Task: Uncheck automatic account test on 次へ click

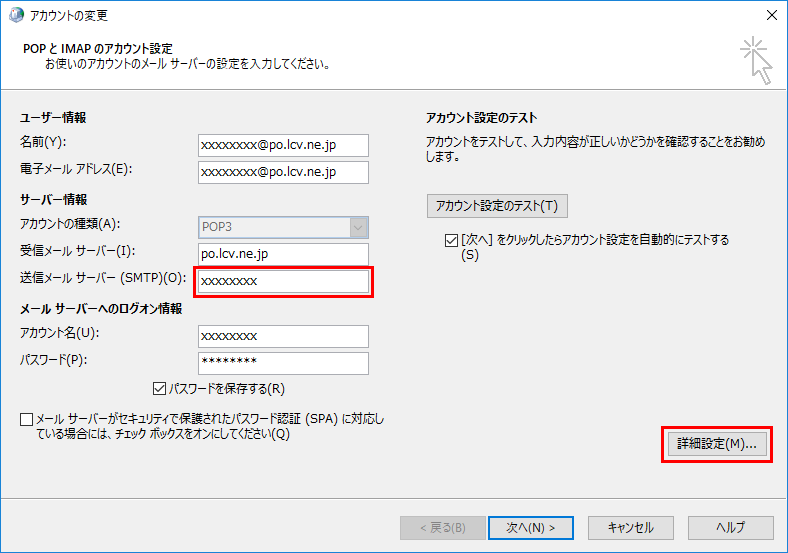Action: point(451,240)
